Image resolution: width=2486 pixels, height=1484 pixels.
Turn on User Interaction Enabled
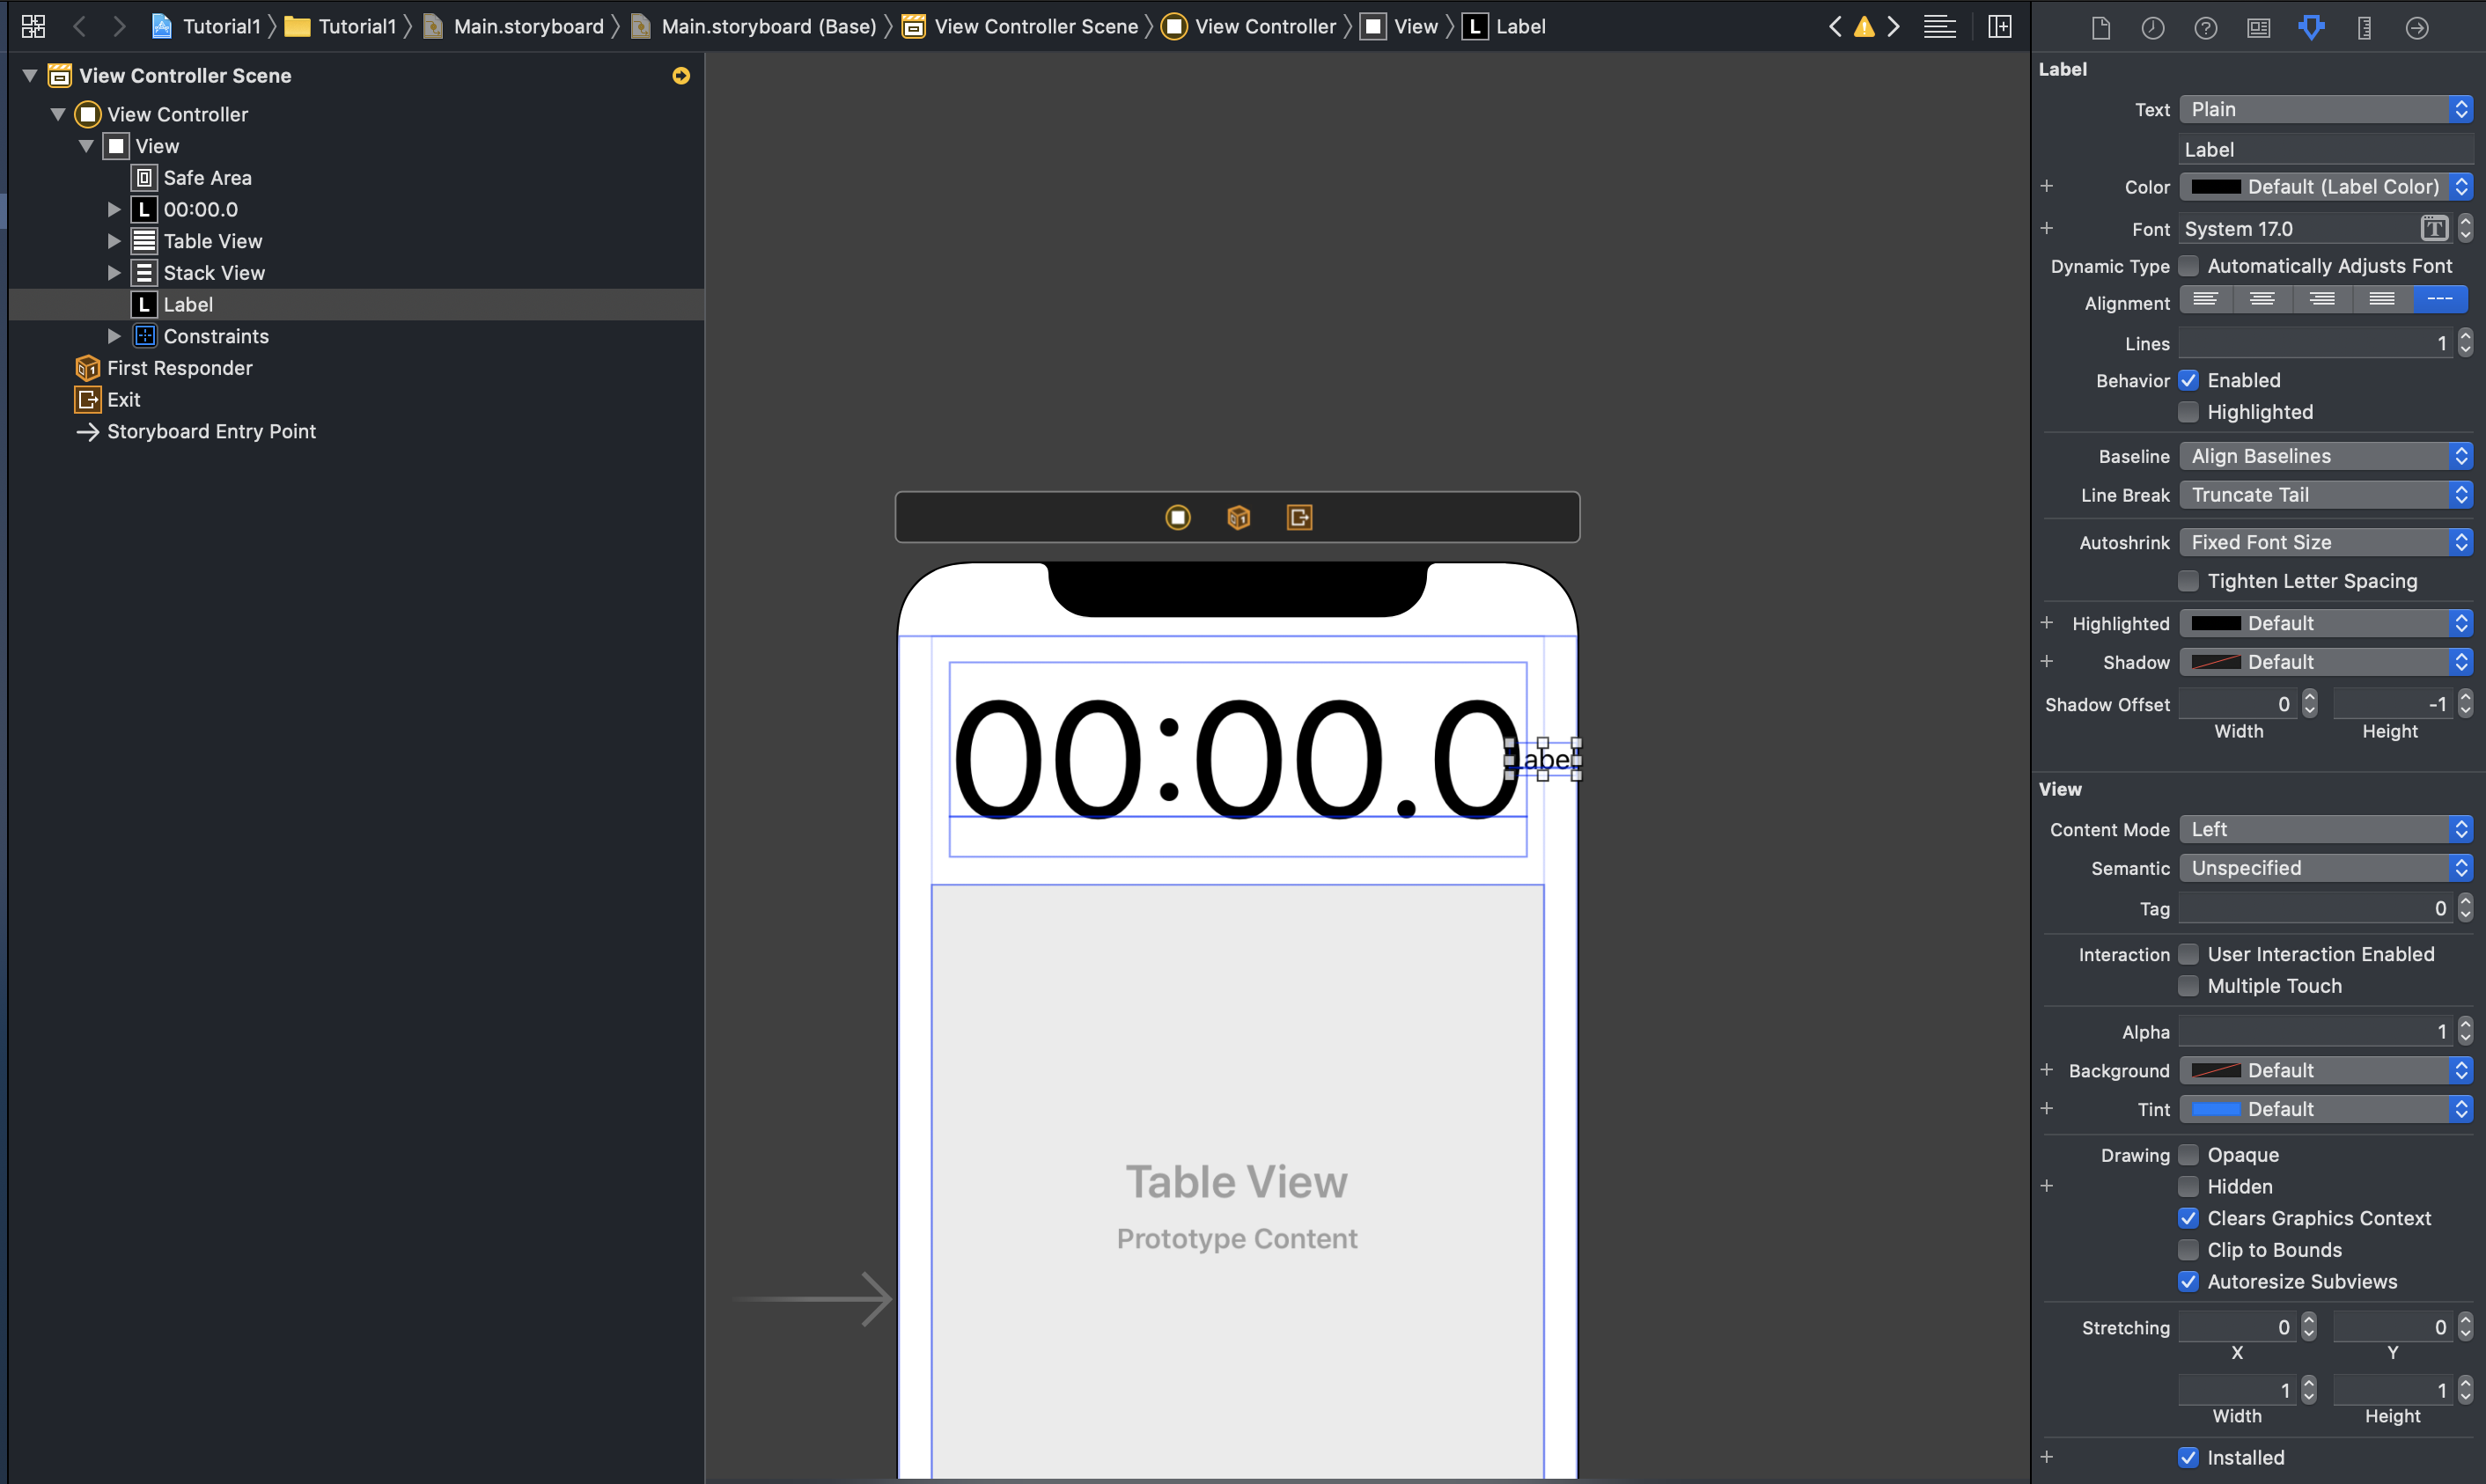click(2189, 954)
